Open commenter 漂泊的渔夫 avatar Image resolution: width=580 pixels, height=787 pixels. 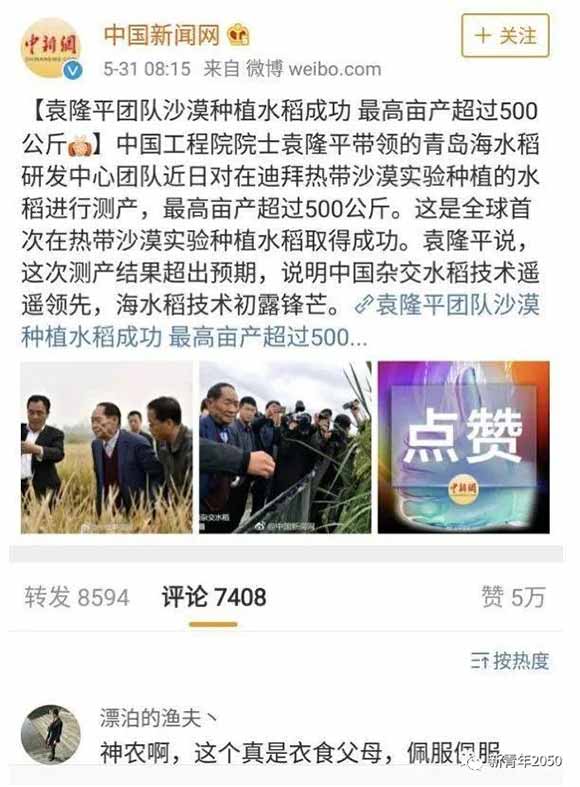click(x=51, y=735)
